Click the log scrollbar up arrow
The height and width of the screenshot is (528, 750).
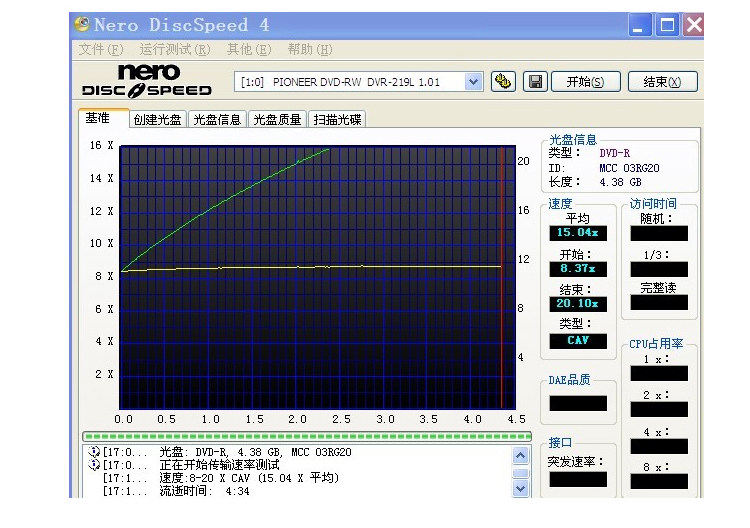click(520, 455)
